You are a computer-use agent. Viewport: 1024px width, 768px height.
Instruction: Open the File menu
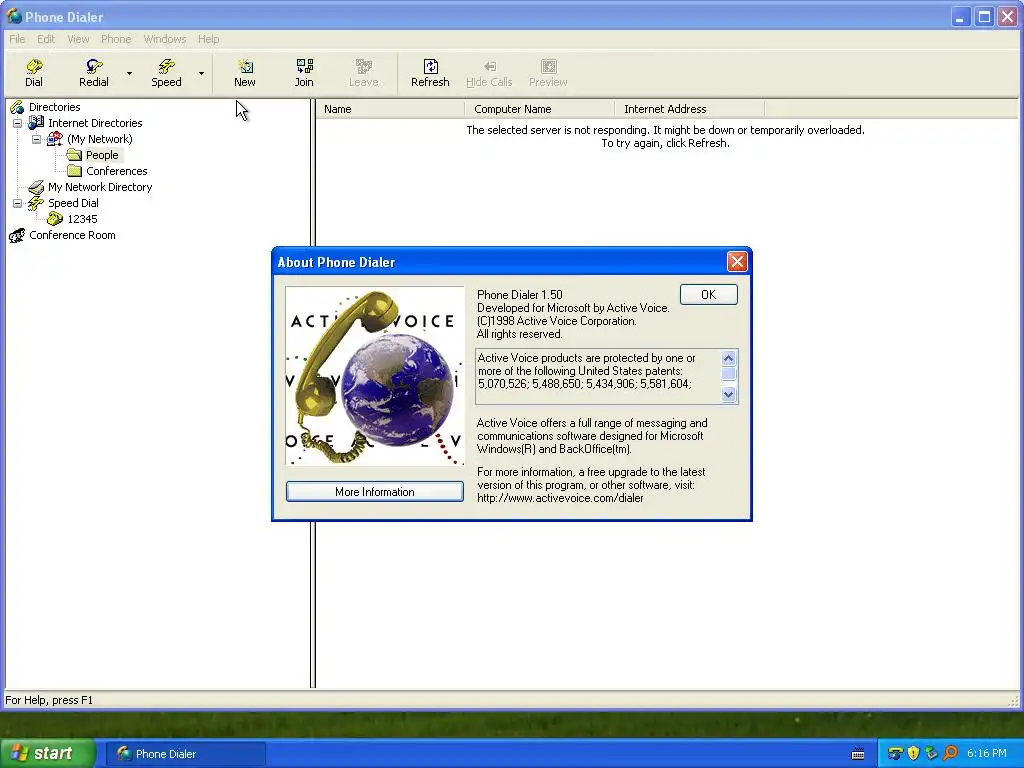[x=17, y=39]
